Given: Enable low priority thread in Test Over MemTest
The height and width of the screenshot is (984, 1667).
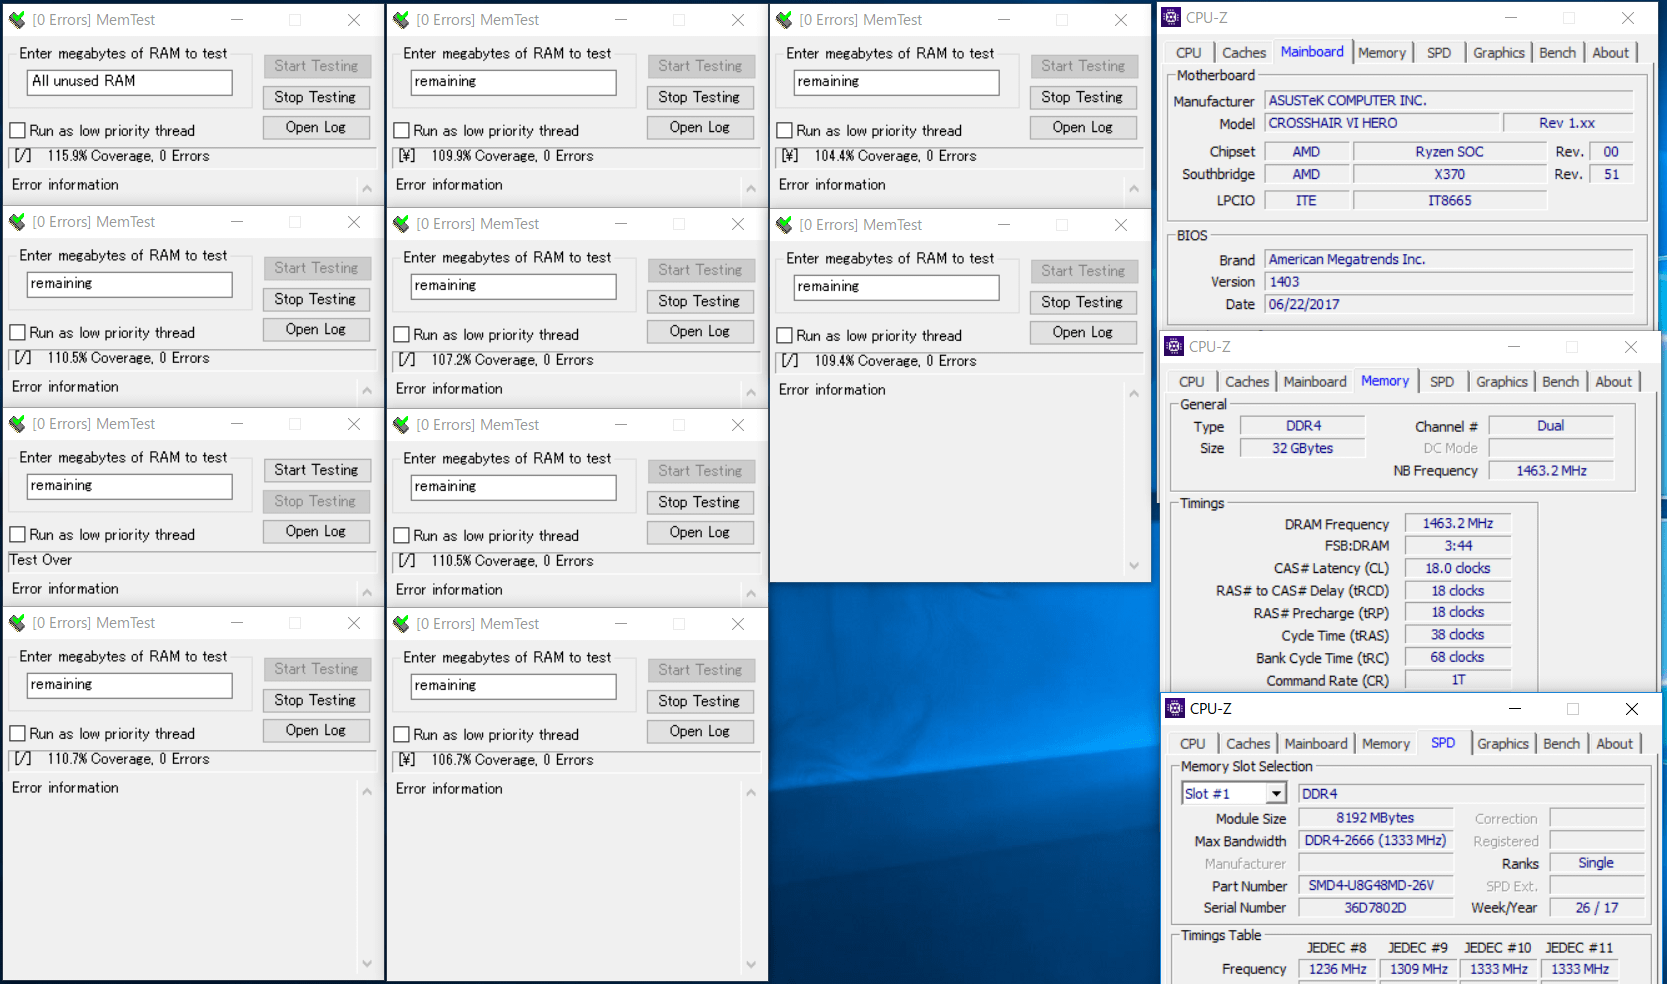Looking at the screenshot, I should (x=17, y=535).
